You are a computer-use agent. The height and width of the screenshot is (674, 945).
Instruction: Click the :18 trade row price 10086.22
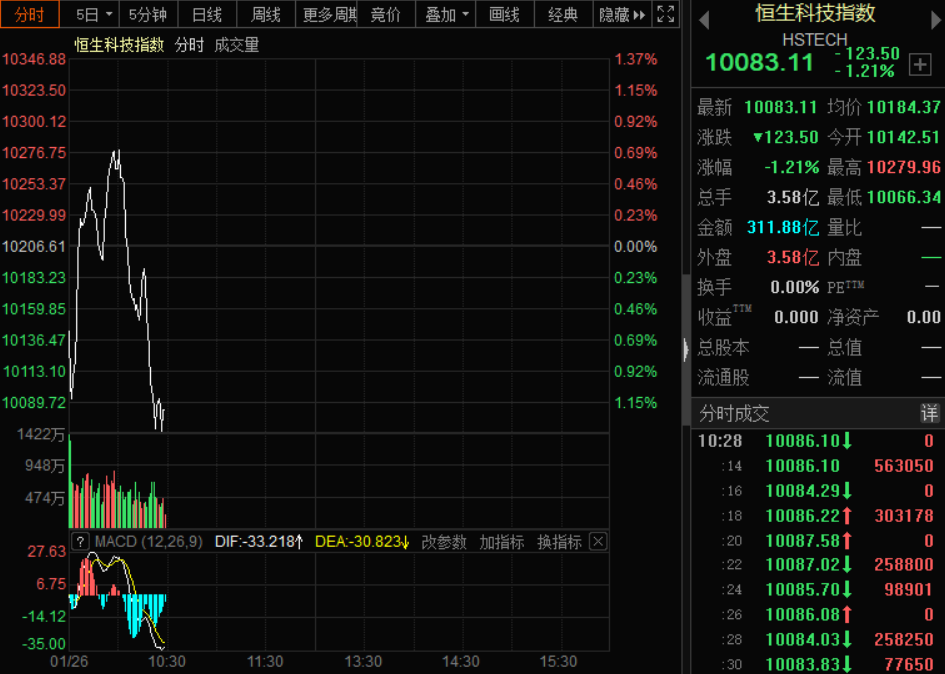pos(803,515)
